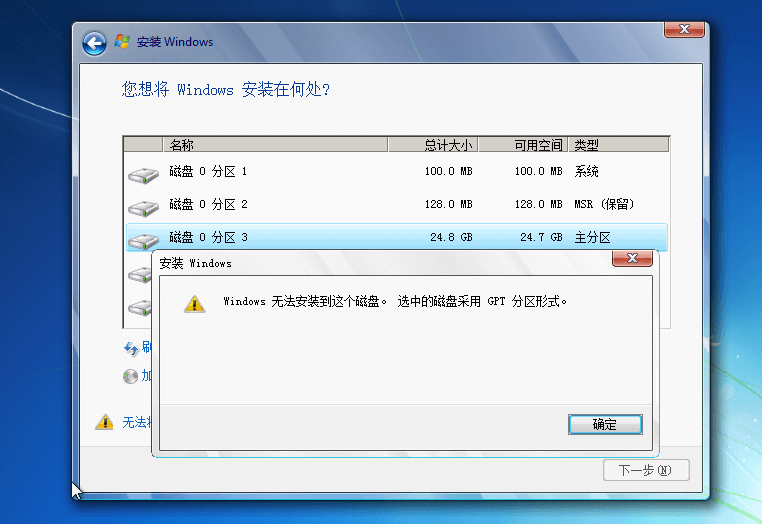The image size is (762, 524).
Task: Click the 系统 type cell
Action: pyautogui.click(x=587, y=172)
